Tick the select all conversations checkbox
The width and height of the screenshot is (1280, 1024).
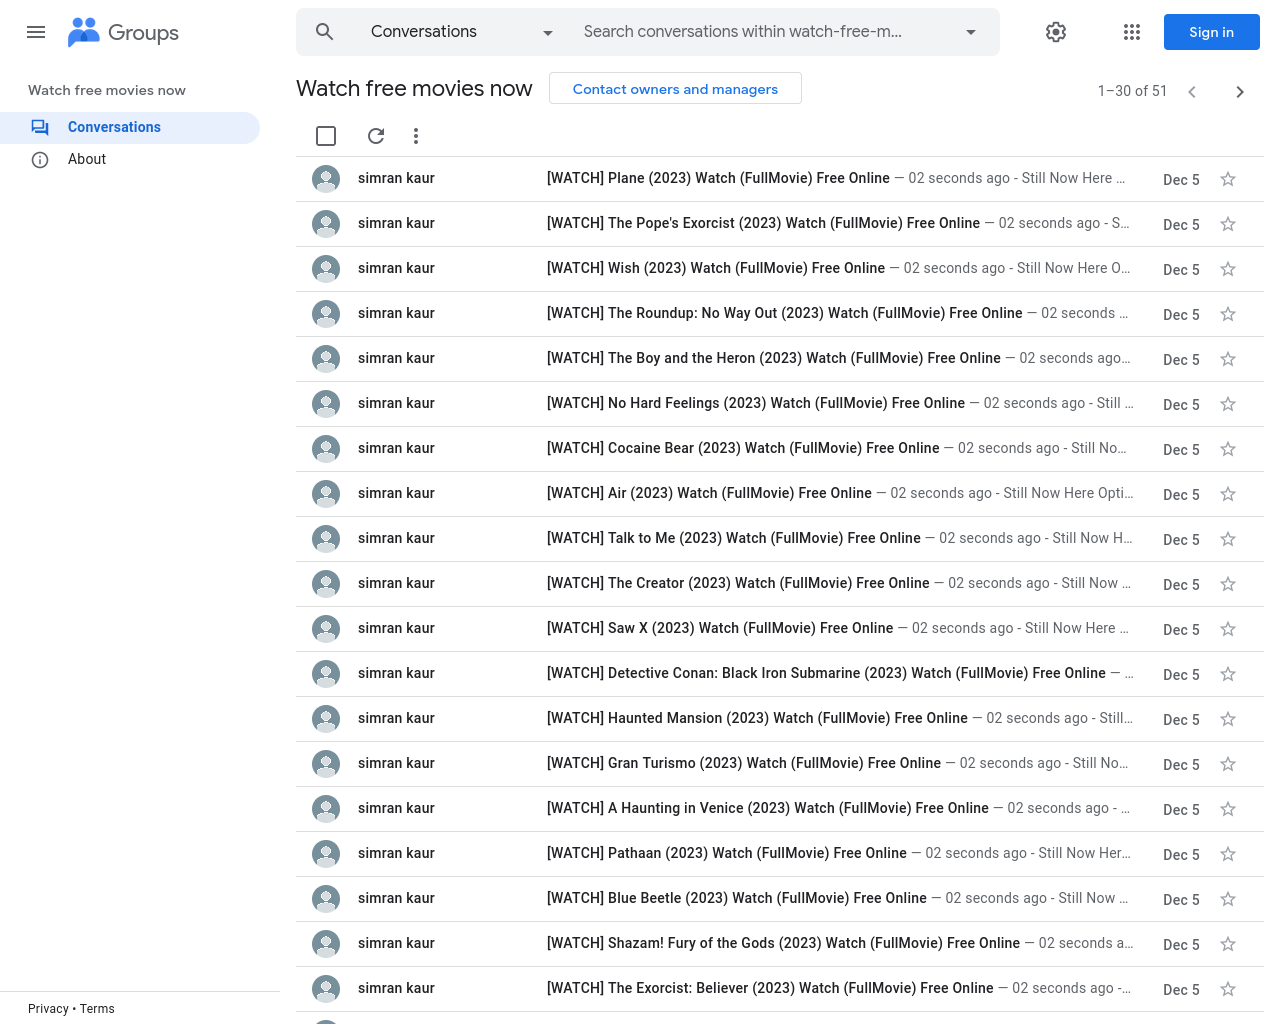tap(326, 136)
